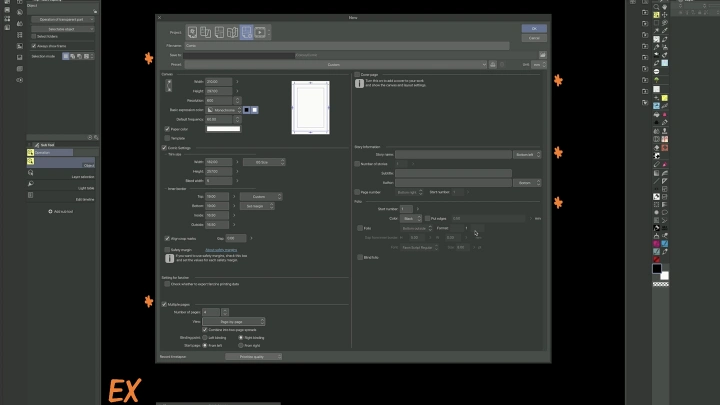Select the Right binding radio button
Viewport: 720px width, 405px height.
coord(241,338)
